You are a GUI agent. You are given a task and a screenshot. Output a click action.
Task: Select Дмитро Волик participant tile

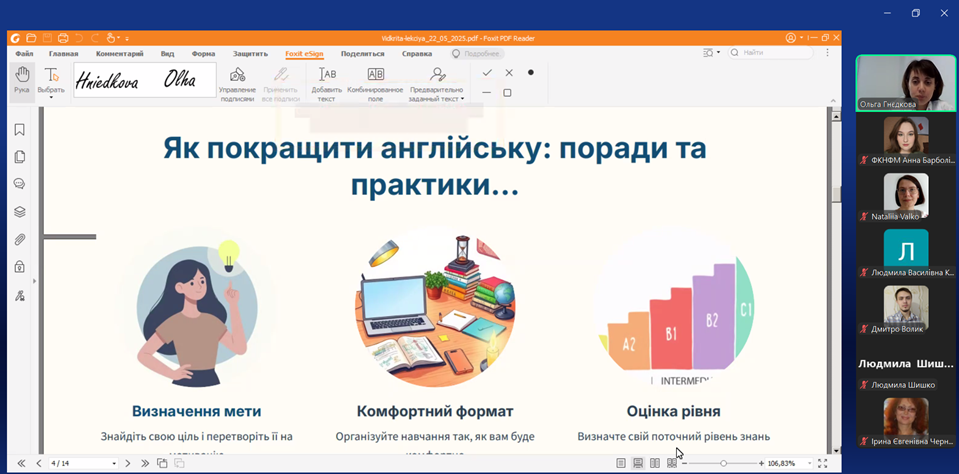pyautogui.click(x=906, y=308)
